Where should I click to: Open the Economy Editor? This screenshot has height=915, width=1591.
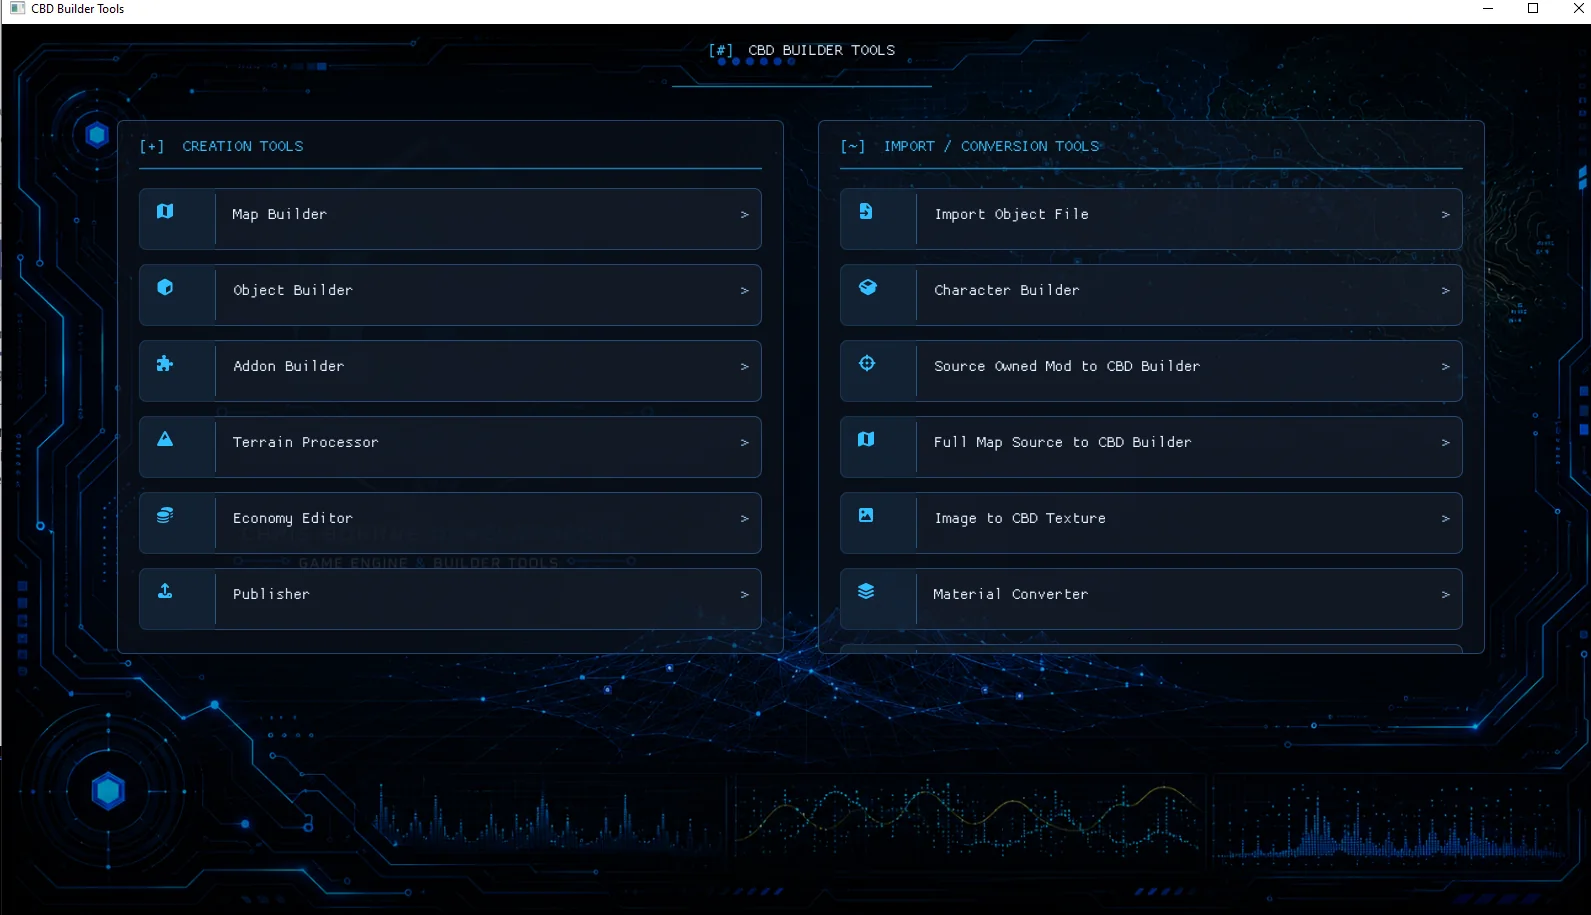point(450,523)
